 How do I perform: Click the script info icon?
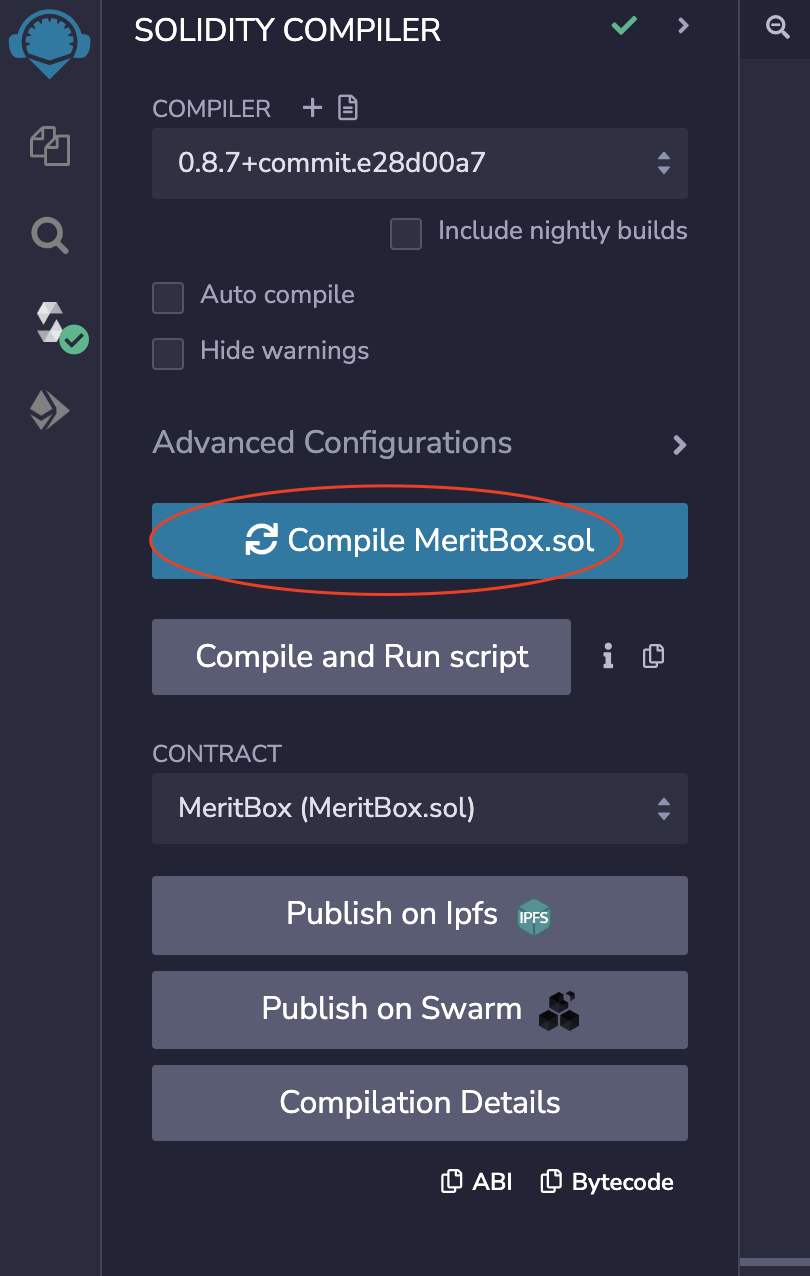607,656
